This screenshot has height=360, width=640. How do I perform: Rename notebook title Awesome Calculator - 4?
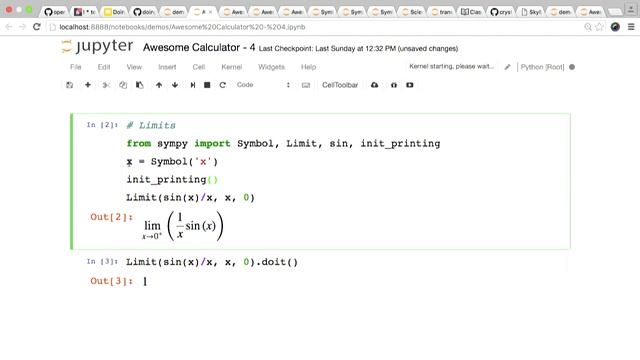click(x=199, y=47)
